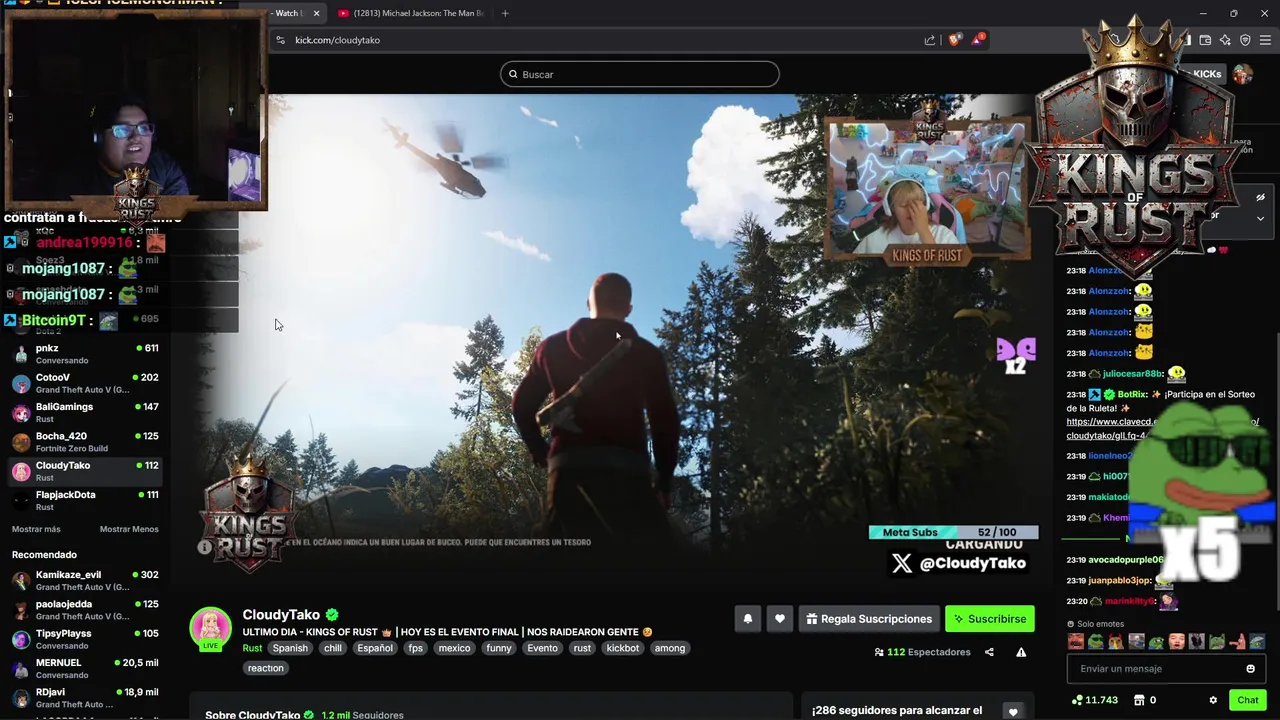Click the CloudyTako LIVE avatar under the video
The image size is (1280, 720).
210,629
